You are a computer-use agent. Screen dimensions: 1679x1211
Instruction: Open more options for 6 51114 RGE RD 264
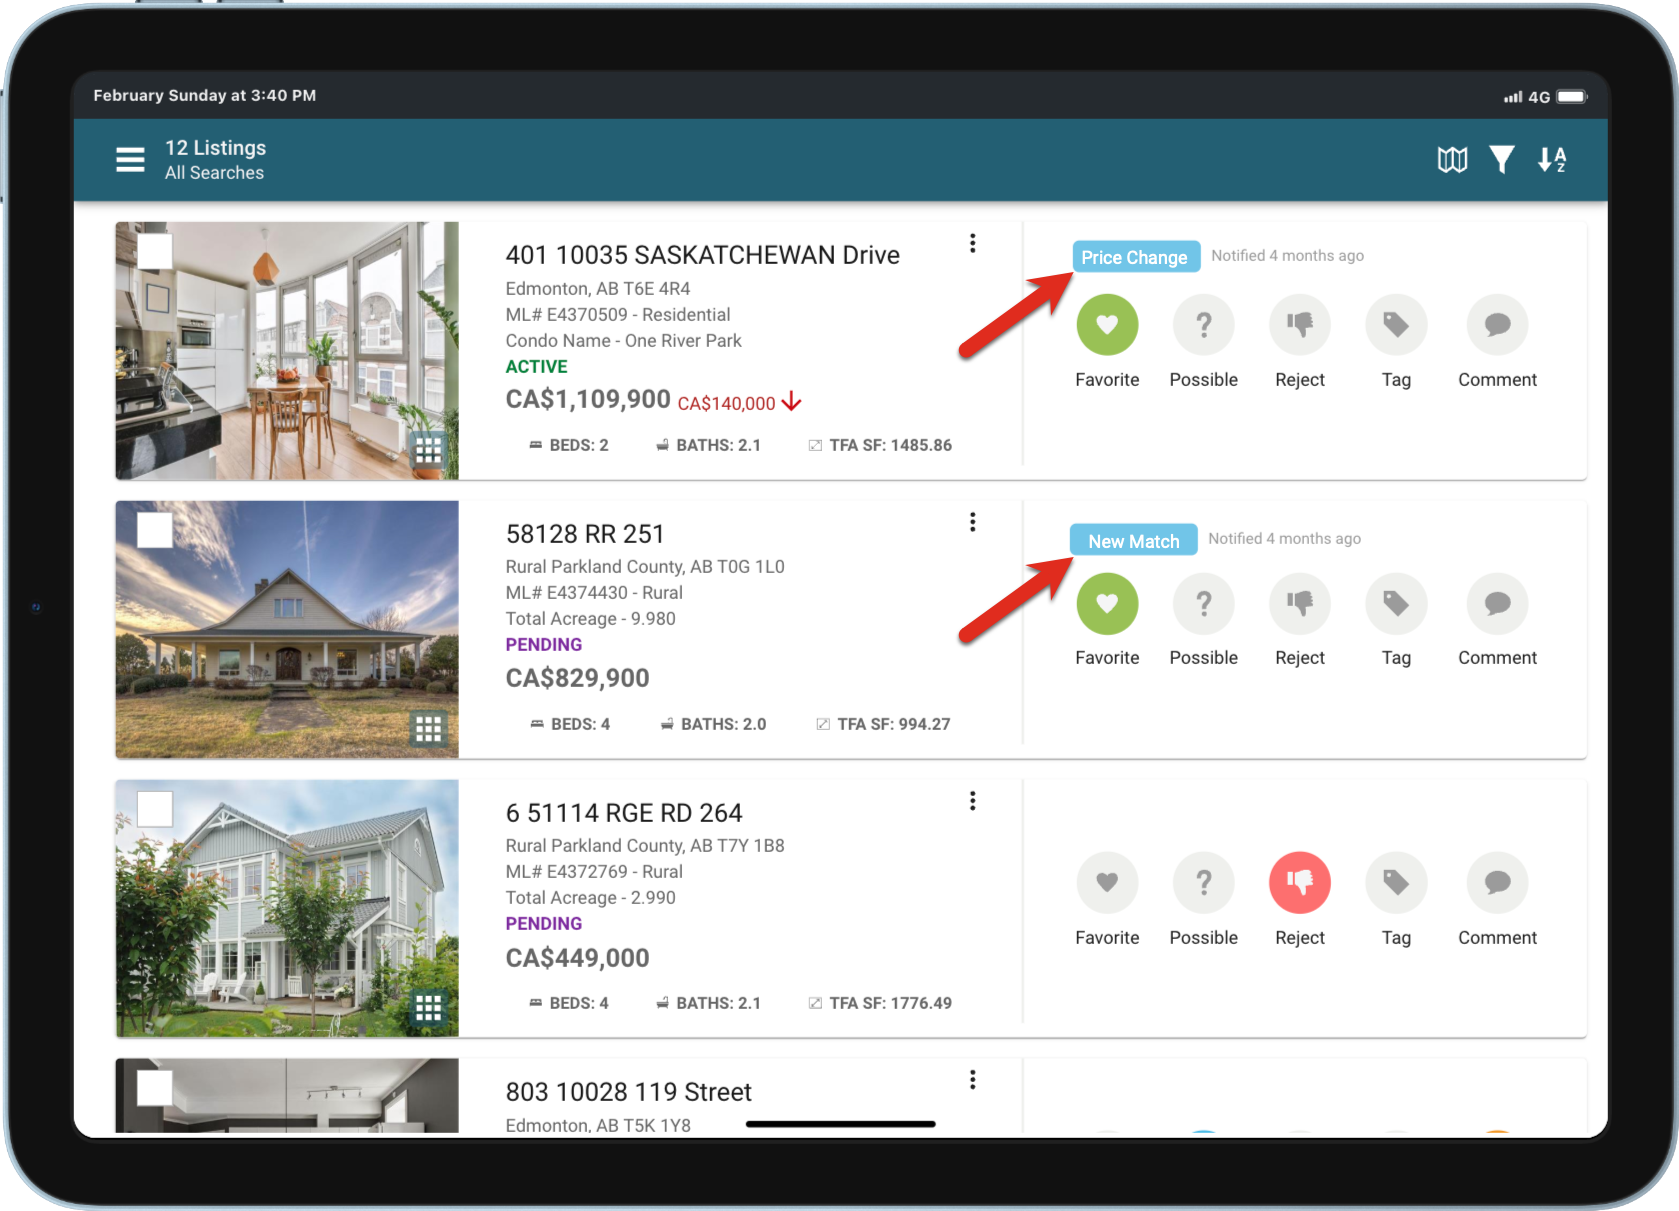[972, 801]
